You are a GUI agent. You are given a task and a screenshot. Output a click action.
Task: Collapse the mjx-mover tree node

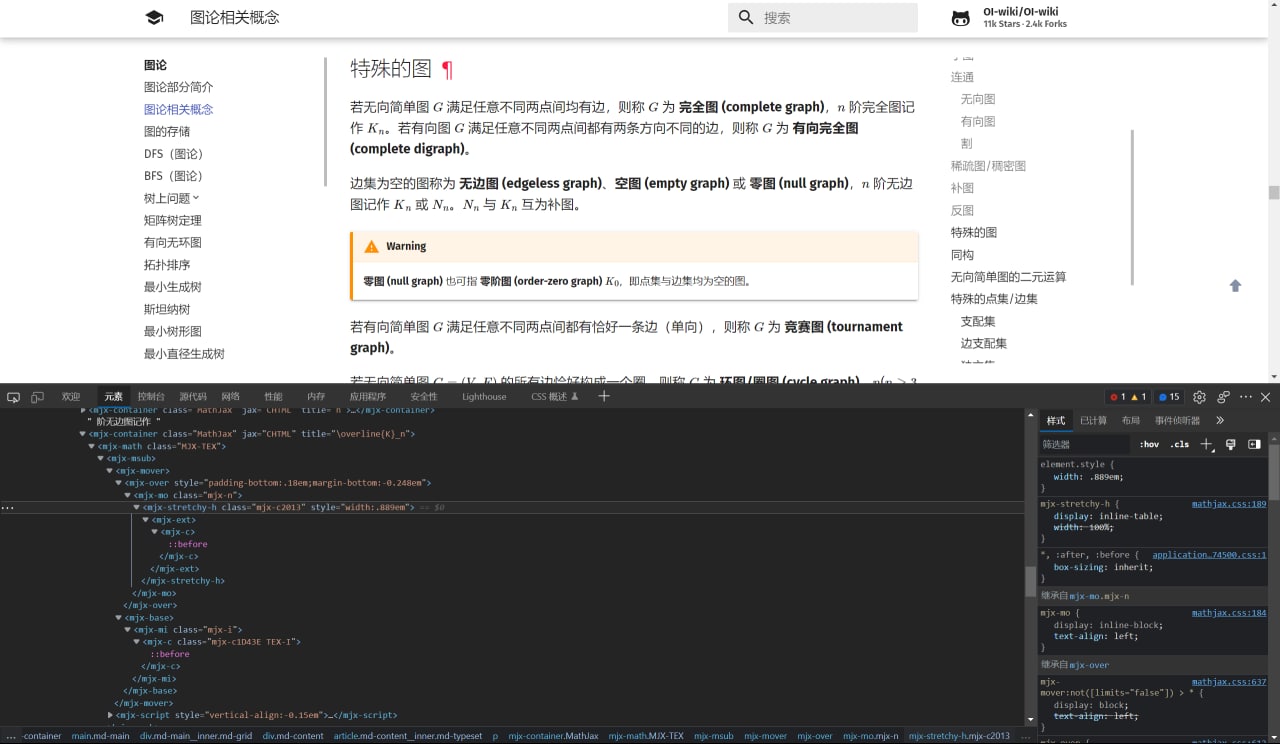(x=109, y=470)
